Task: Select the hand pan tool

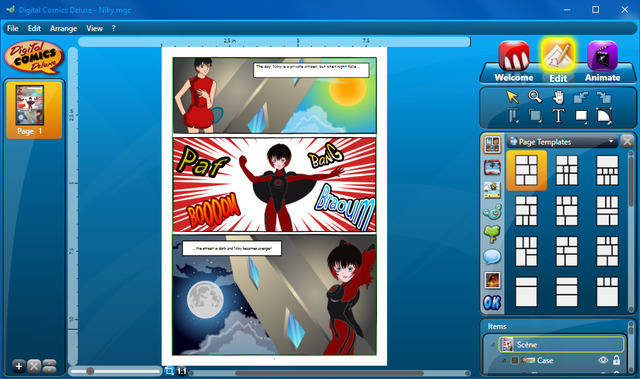Action: pos(558,97)
